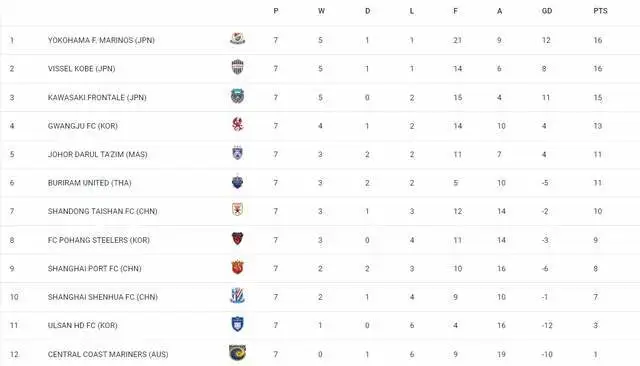640x366 pixels.
Task: Open the Vissel Kobe (JPN) team link
Action: coord(82,69)
